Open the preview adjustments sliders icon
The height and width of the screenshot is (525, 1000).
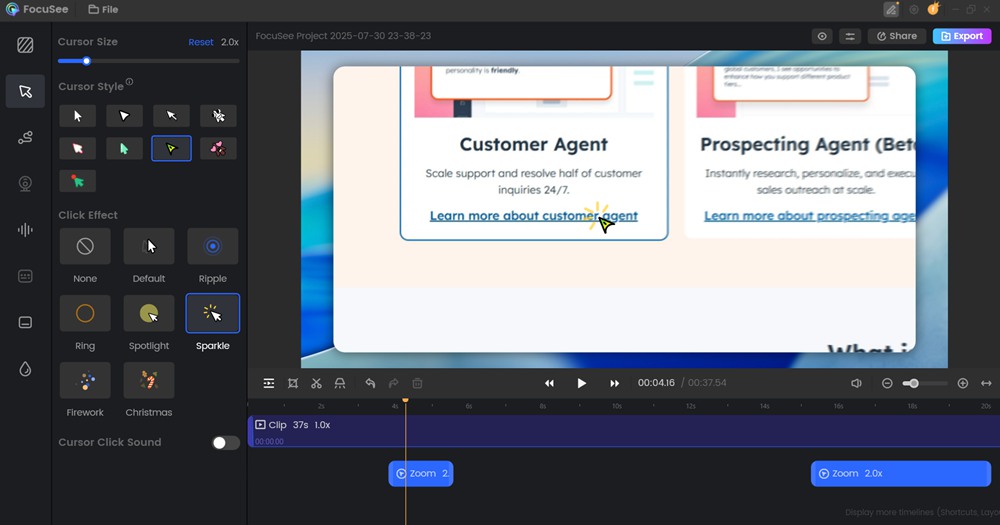[x=850, y=36]
